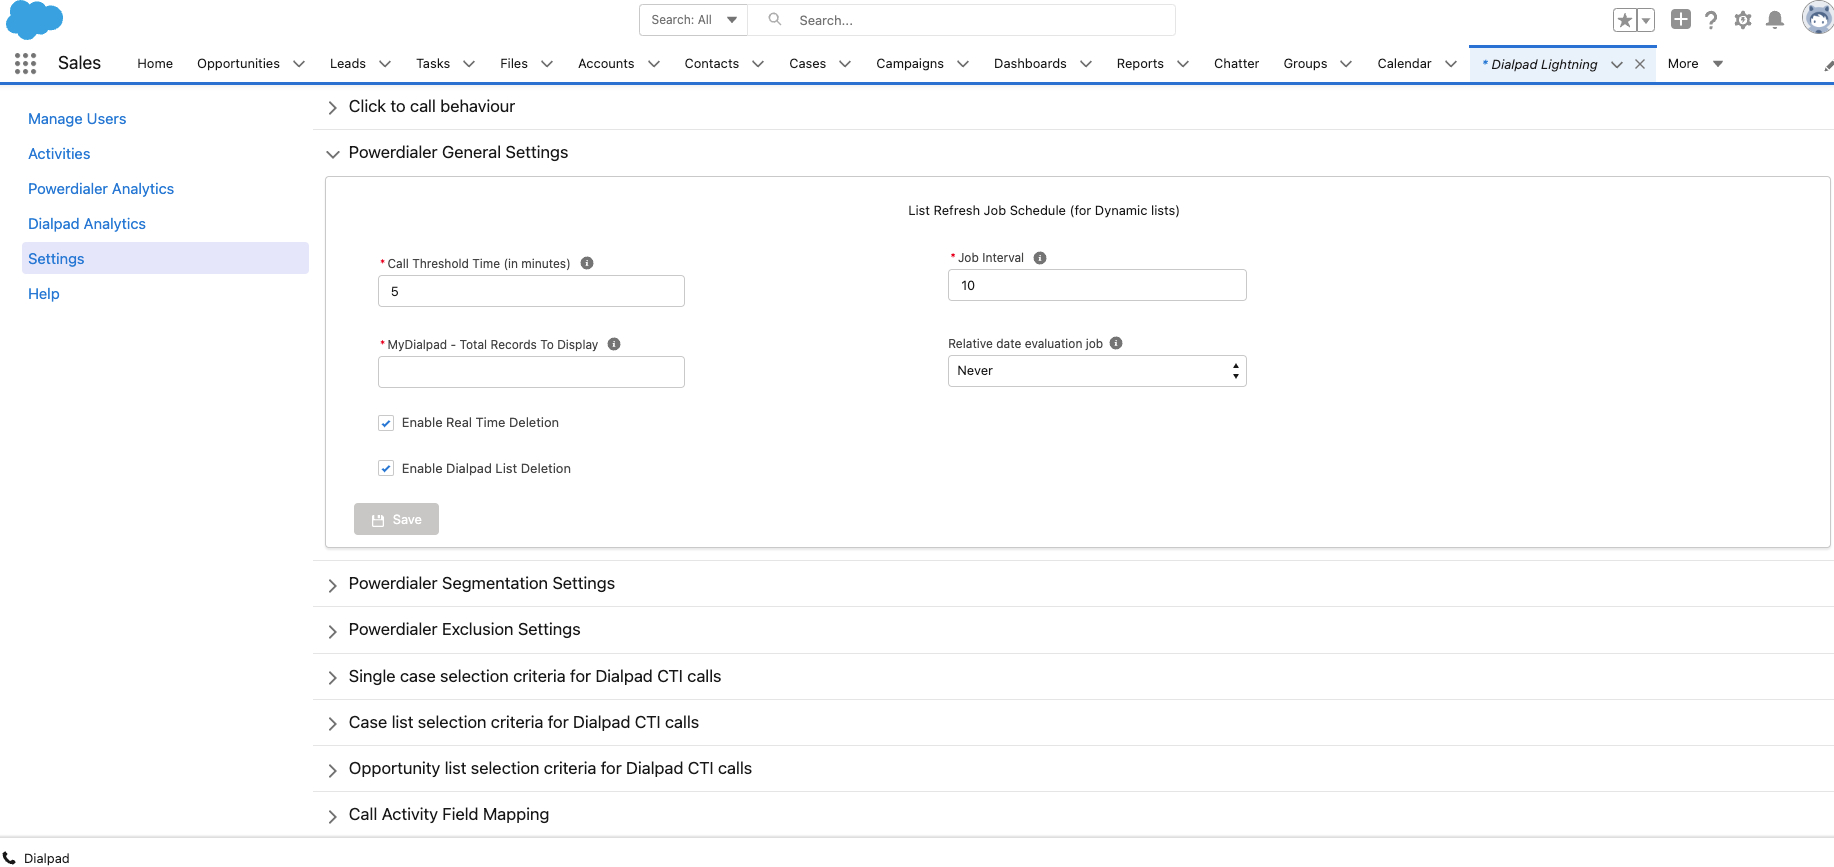Open the Help question mark icon

pyautogui.click(x=1712, y=20)
